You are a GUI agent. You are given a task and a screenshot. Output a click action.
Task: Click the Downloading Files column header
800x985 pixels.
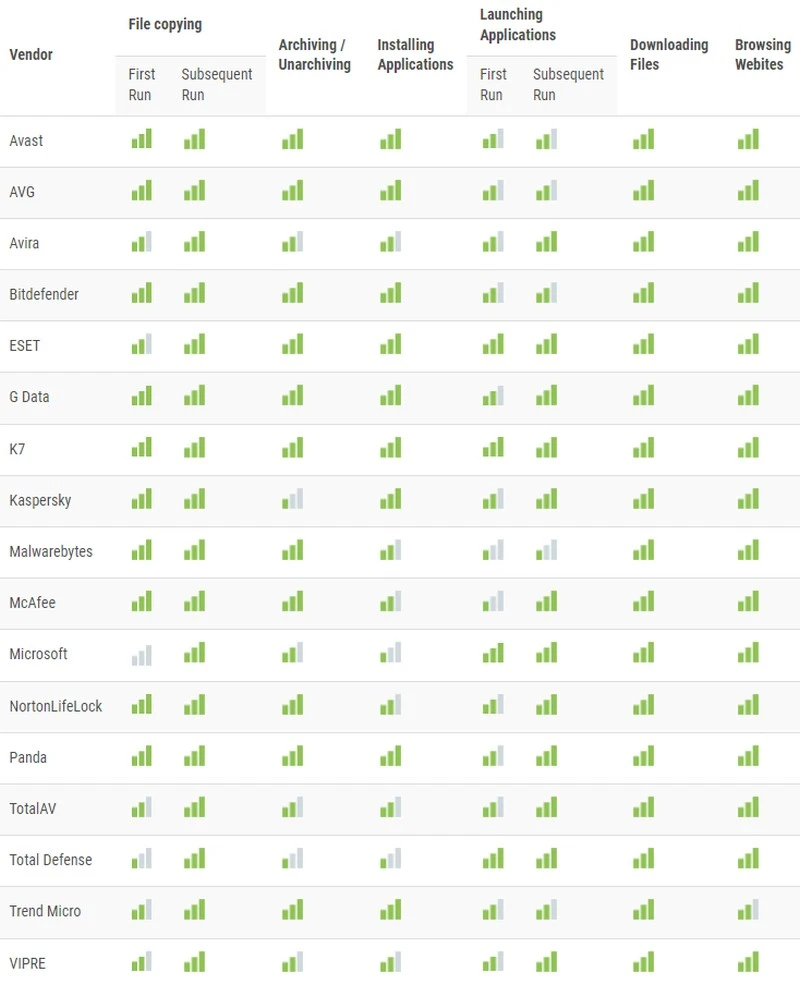(668, 55)
